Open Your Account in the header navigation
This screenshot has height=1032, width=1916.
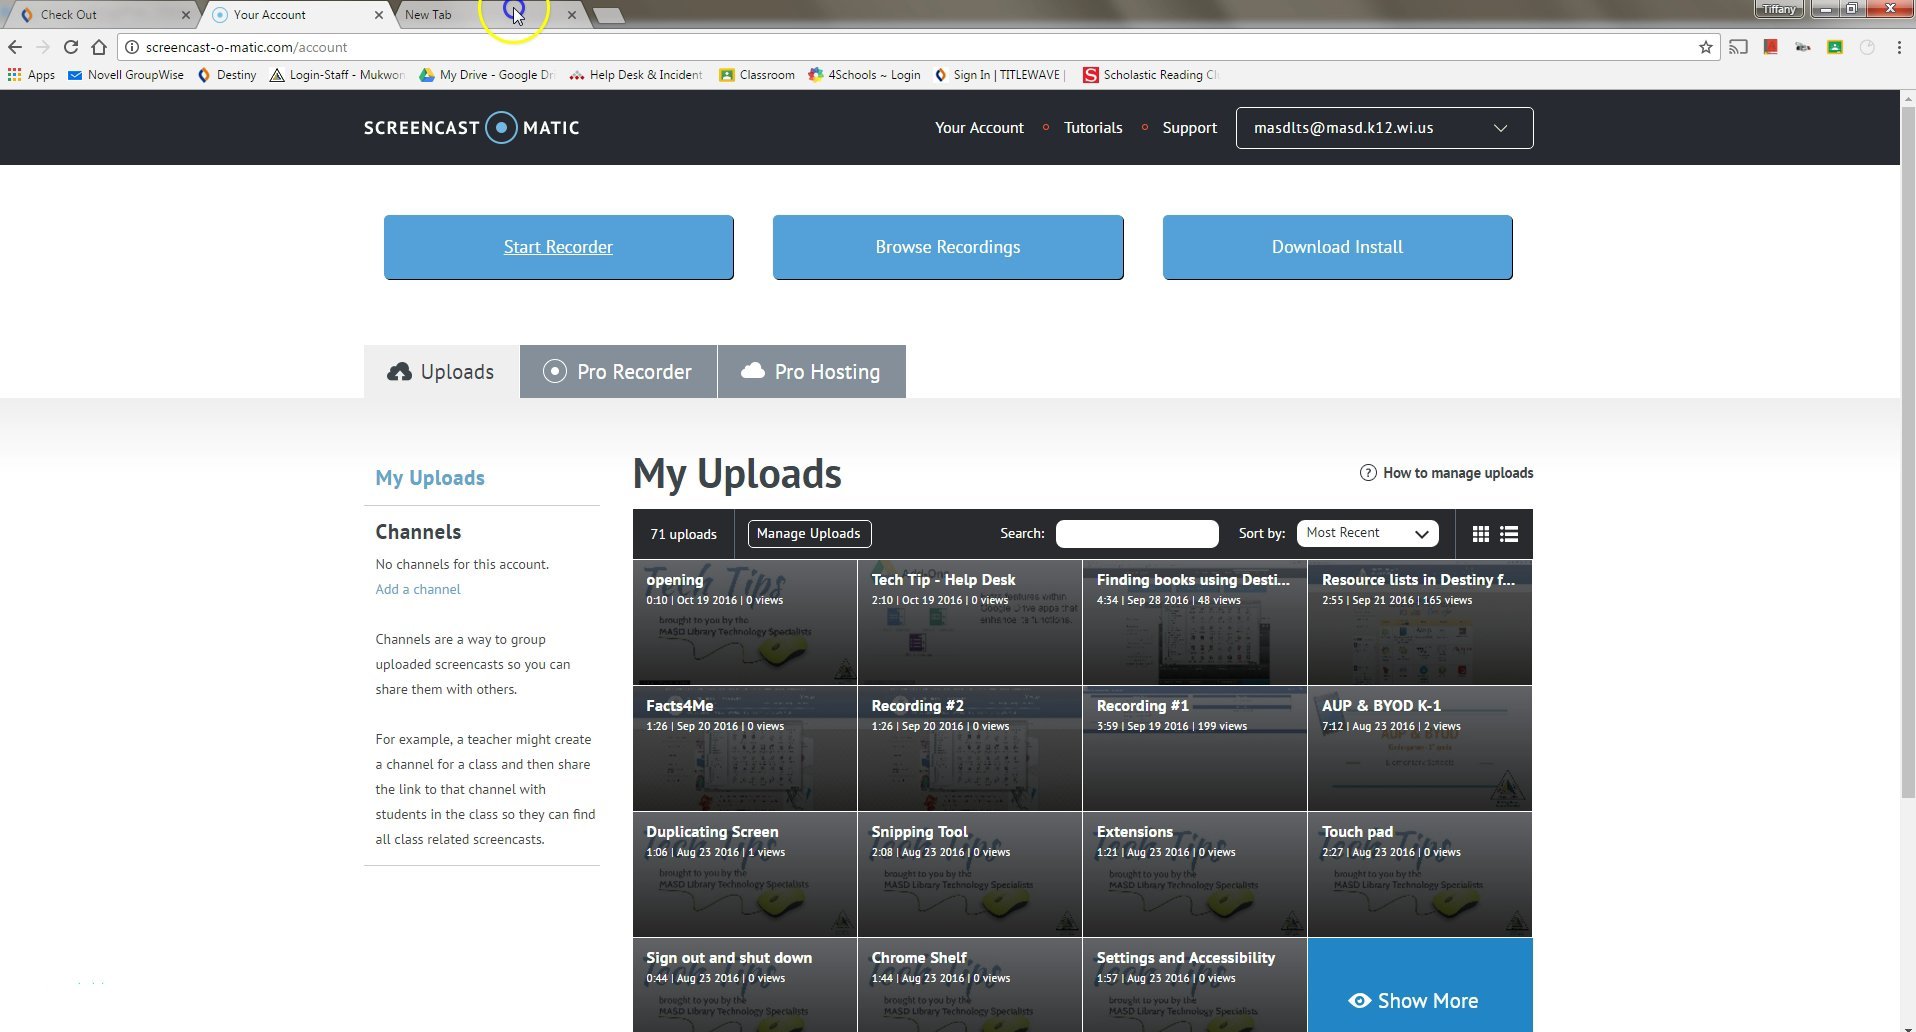click(x=979, y=128)
